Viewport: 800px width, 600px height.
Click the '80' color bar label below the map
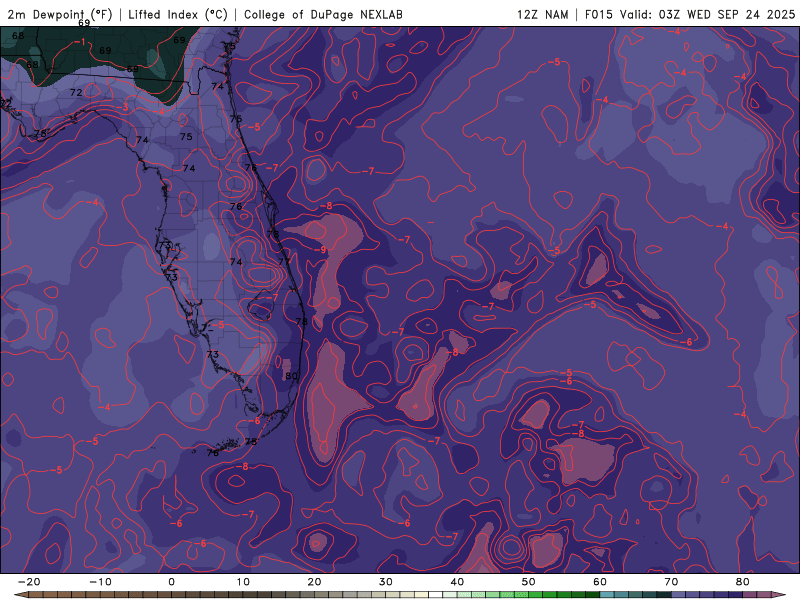743,582
